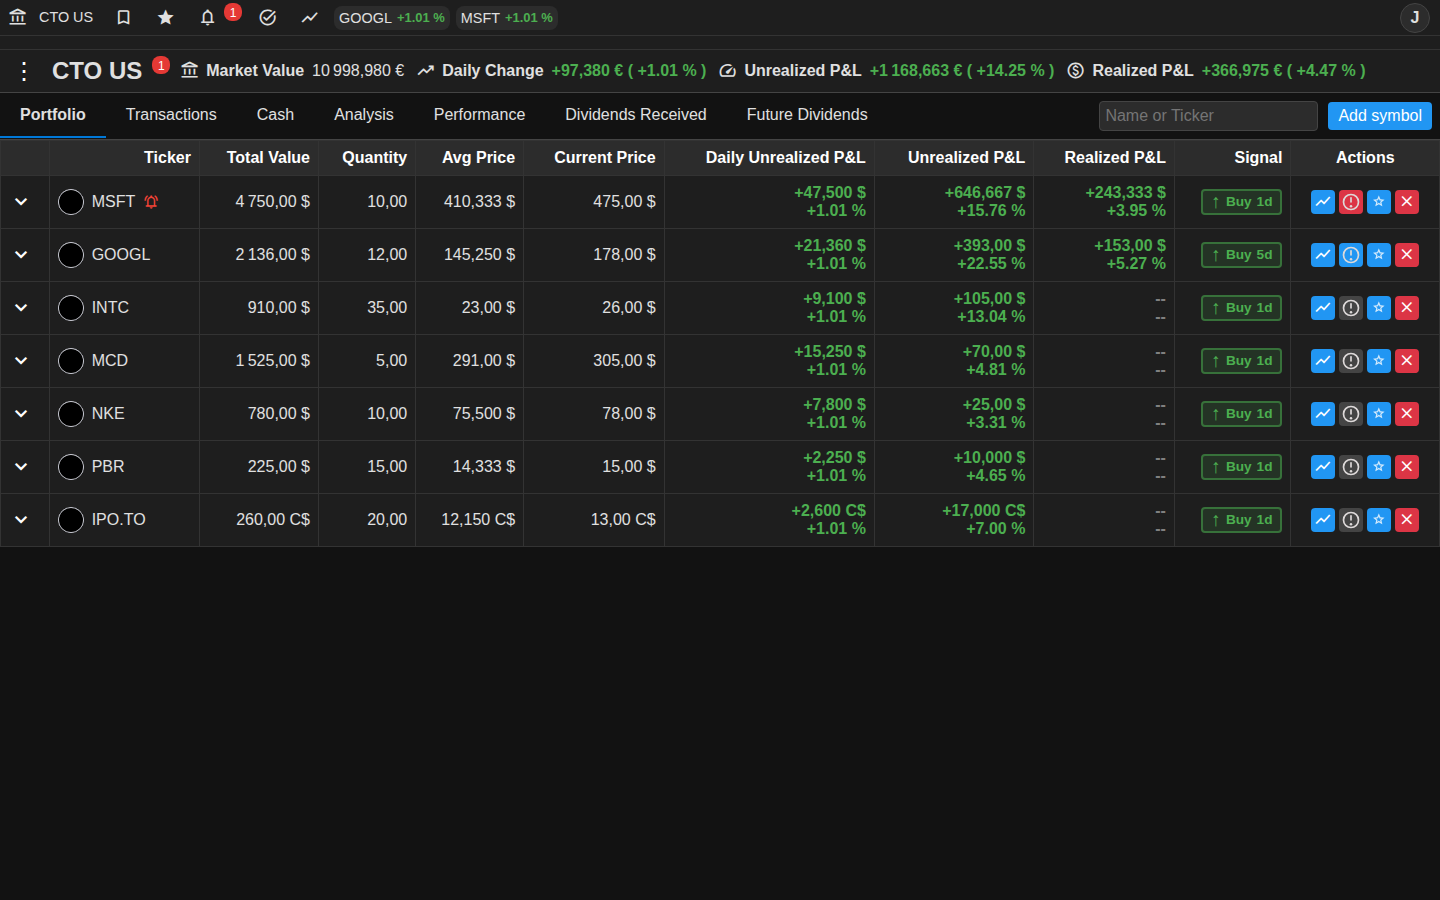Click the red alert icon in MSFT row actions

tap(1350, 202)
